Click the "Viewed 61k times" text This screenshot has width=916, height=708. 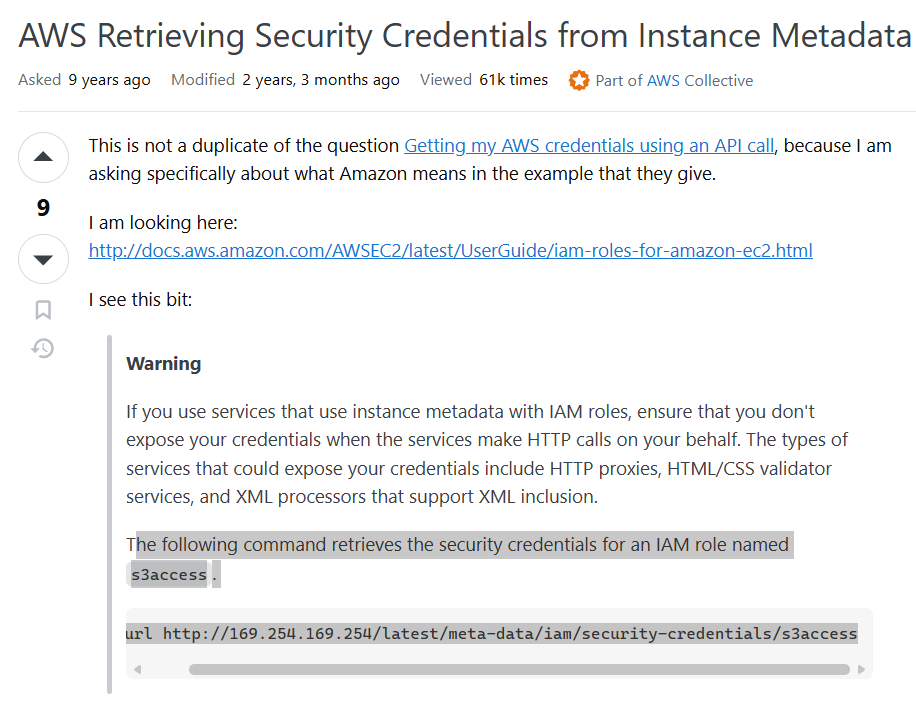click(484, 80)
